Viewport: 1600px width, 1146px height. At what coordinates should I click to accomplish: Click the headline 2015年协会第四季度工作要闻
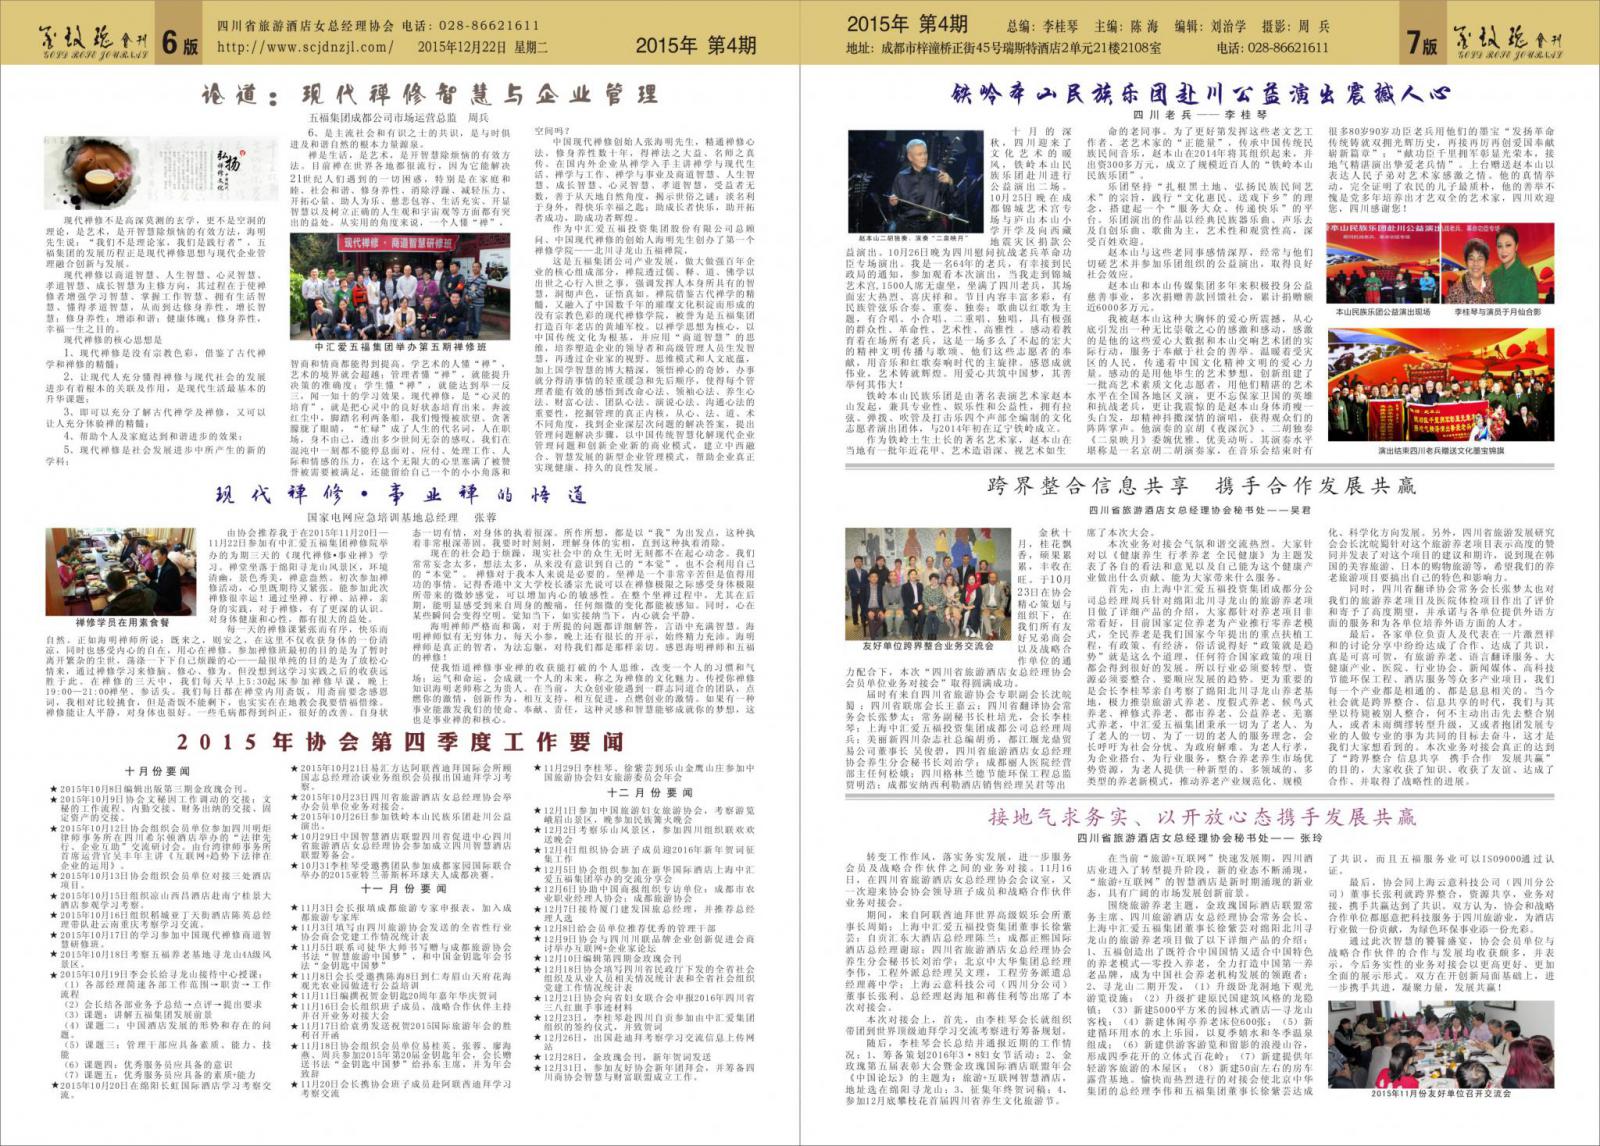click(x=400, y=741)
